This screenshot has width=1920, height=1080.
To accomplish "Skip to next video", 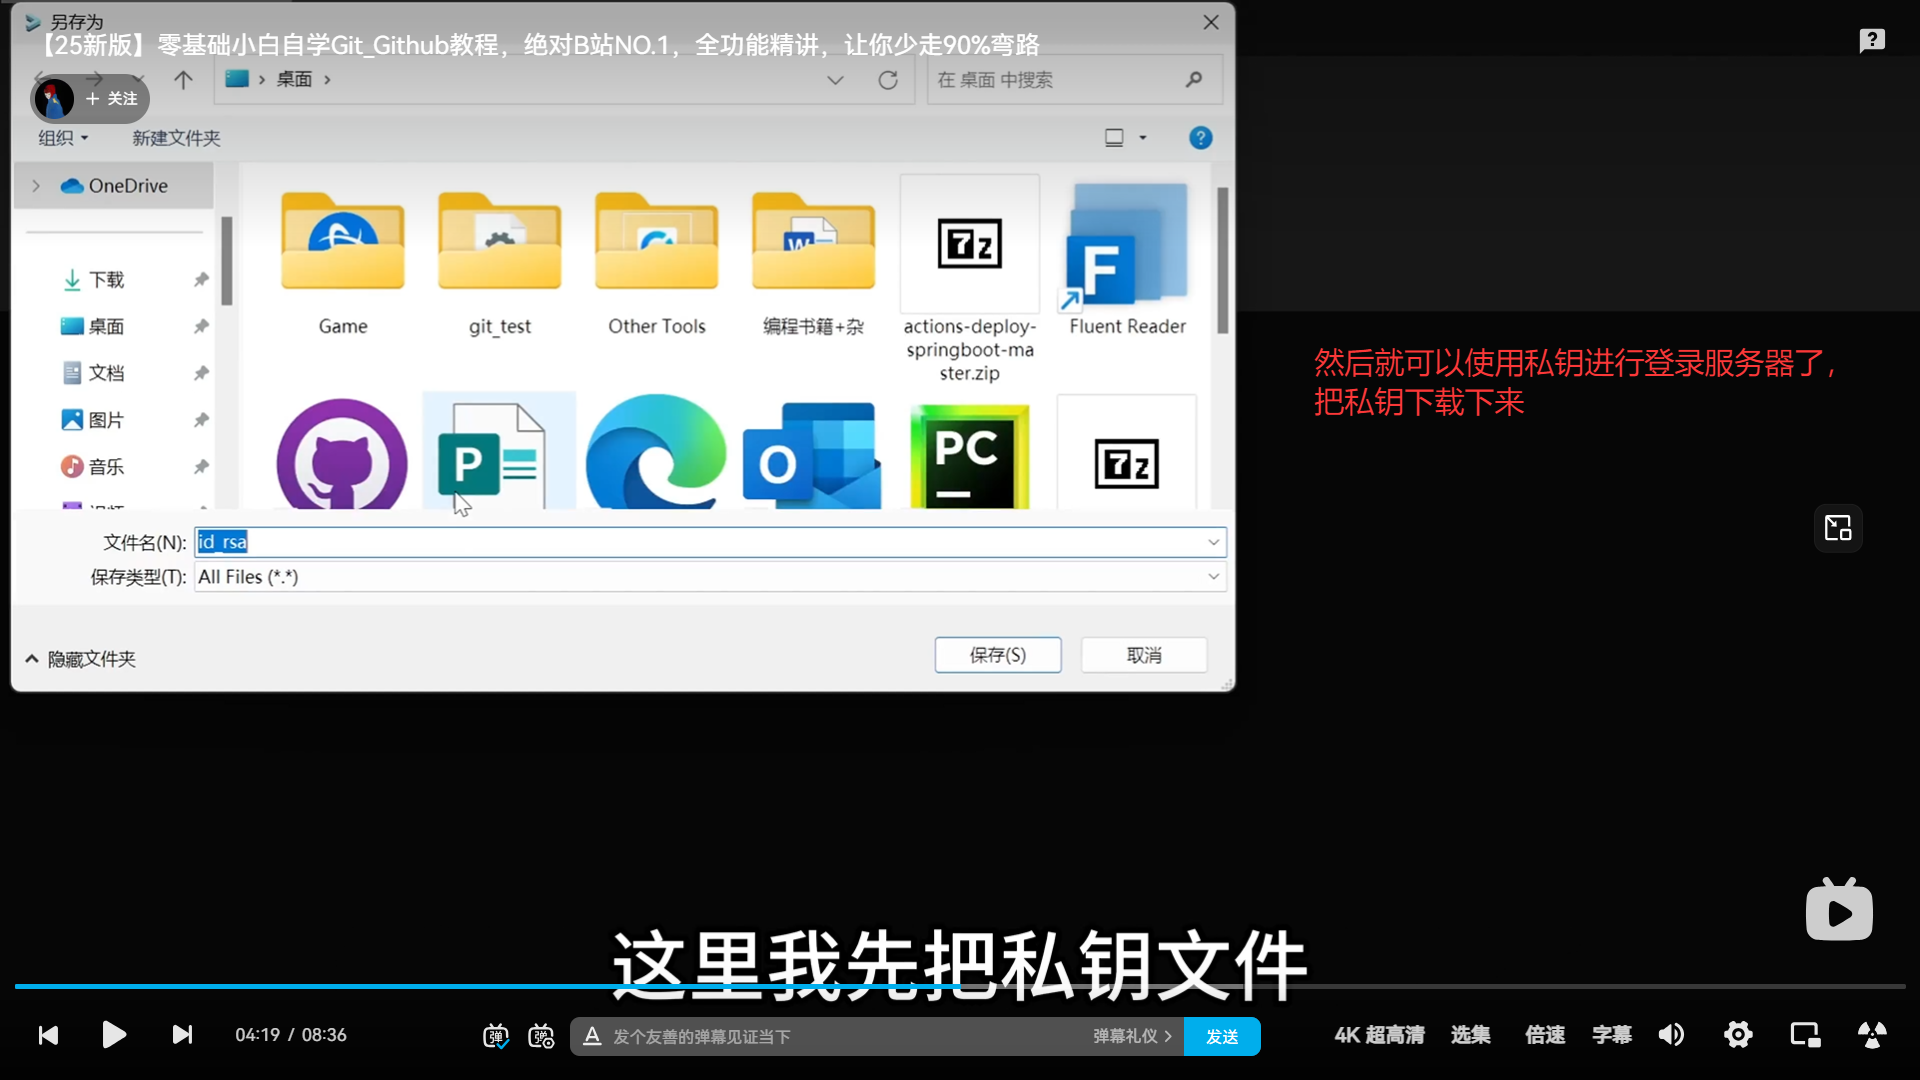I will 182,1035.
